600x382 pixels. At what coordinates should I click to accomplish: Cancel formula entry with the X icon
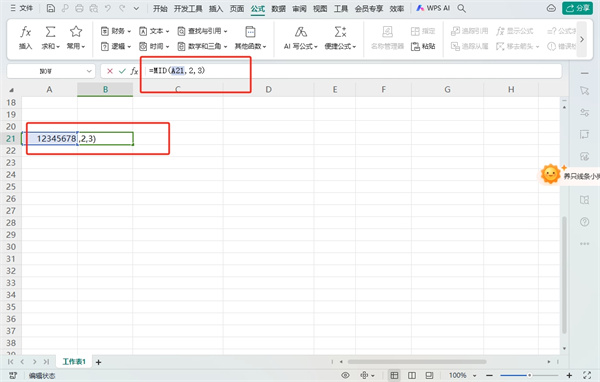[x=110, y=71]
